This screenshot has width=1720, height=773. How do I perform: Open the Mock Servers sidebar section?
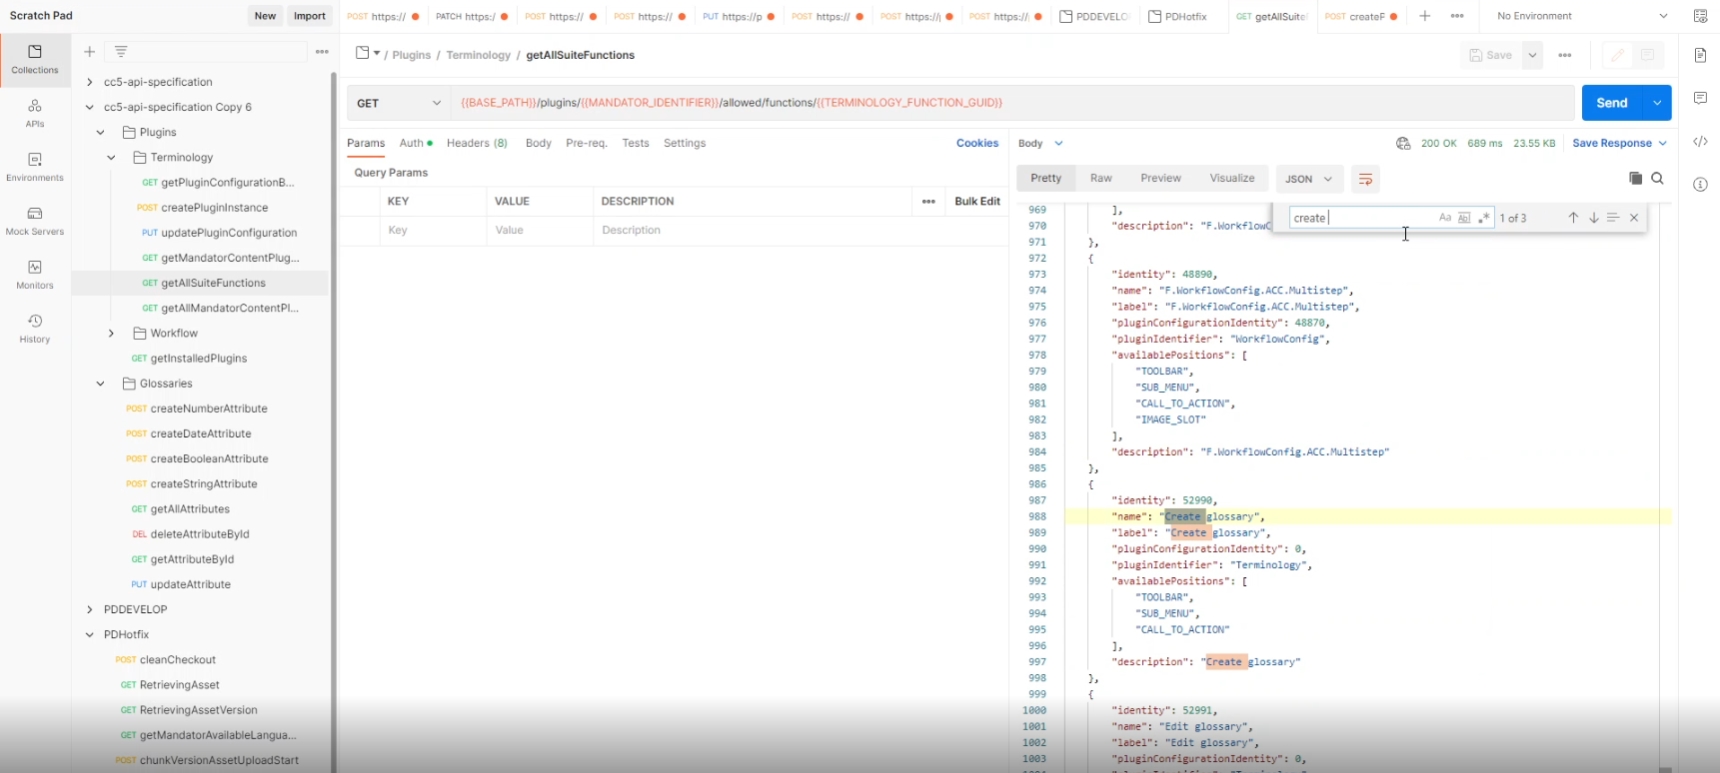tap(35, 220)
